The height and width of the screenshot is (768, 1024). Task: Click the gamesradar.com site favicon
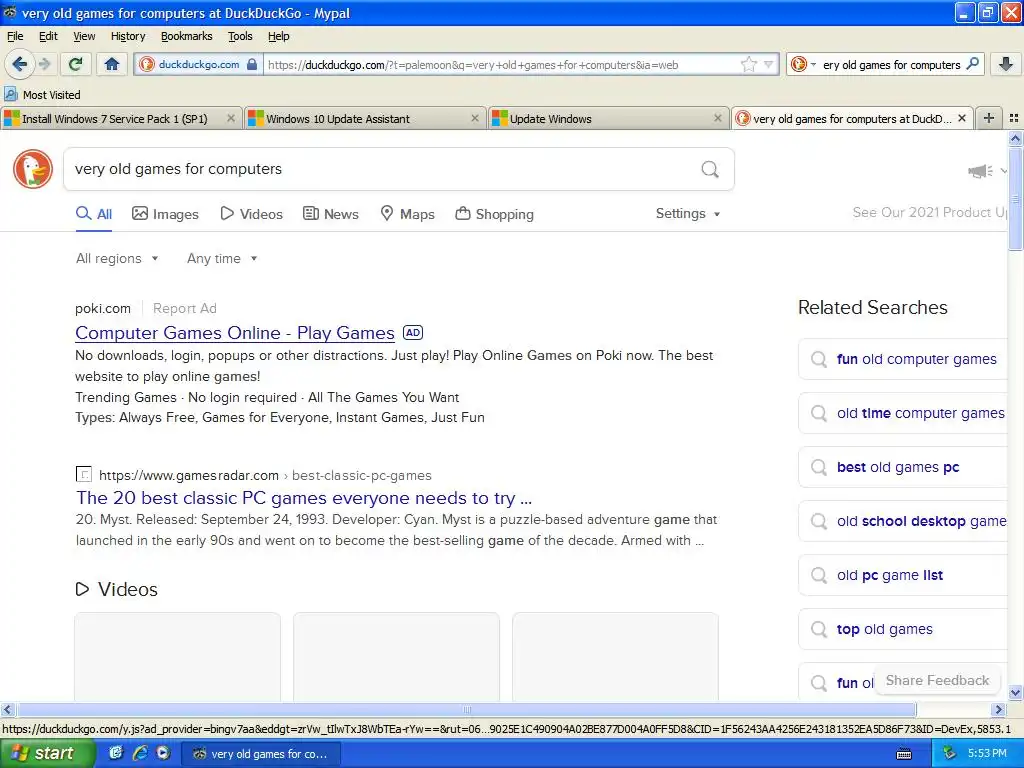tap(84, 474)
